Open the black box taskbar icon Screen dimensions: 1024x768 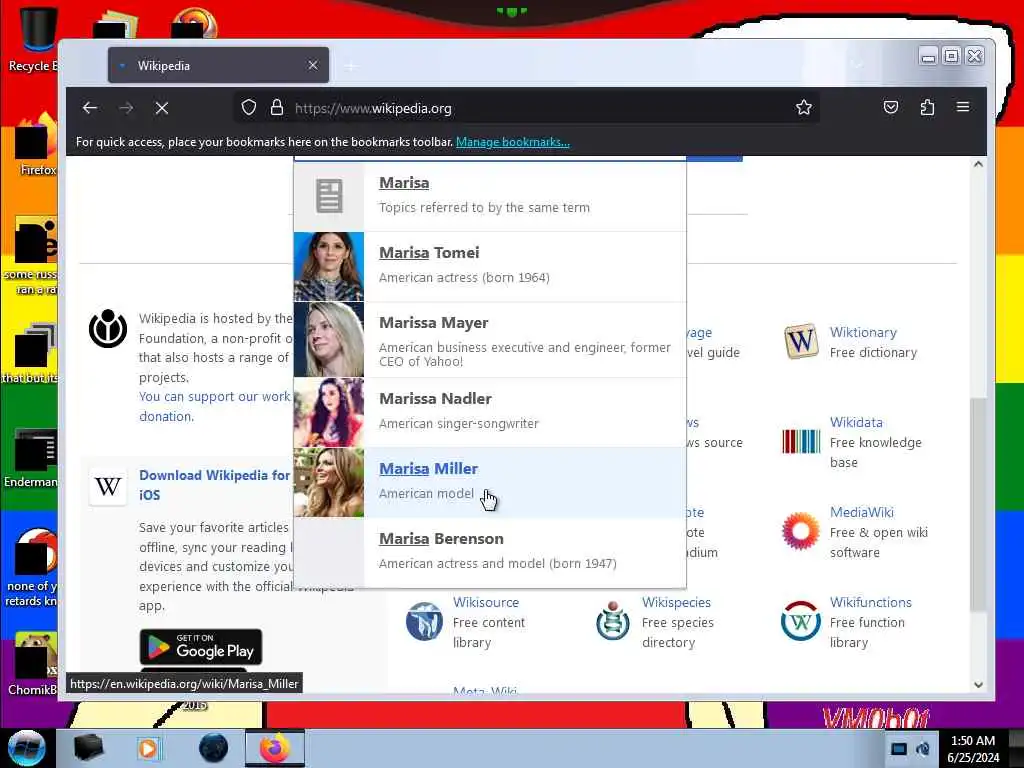[x=89, y=748]
